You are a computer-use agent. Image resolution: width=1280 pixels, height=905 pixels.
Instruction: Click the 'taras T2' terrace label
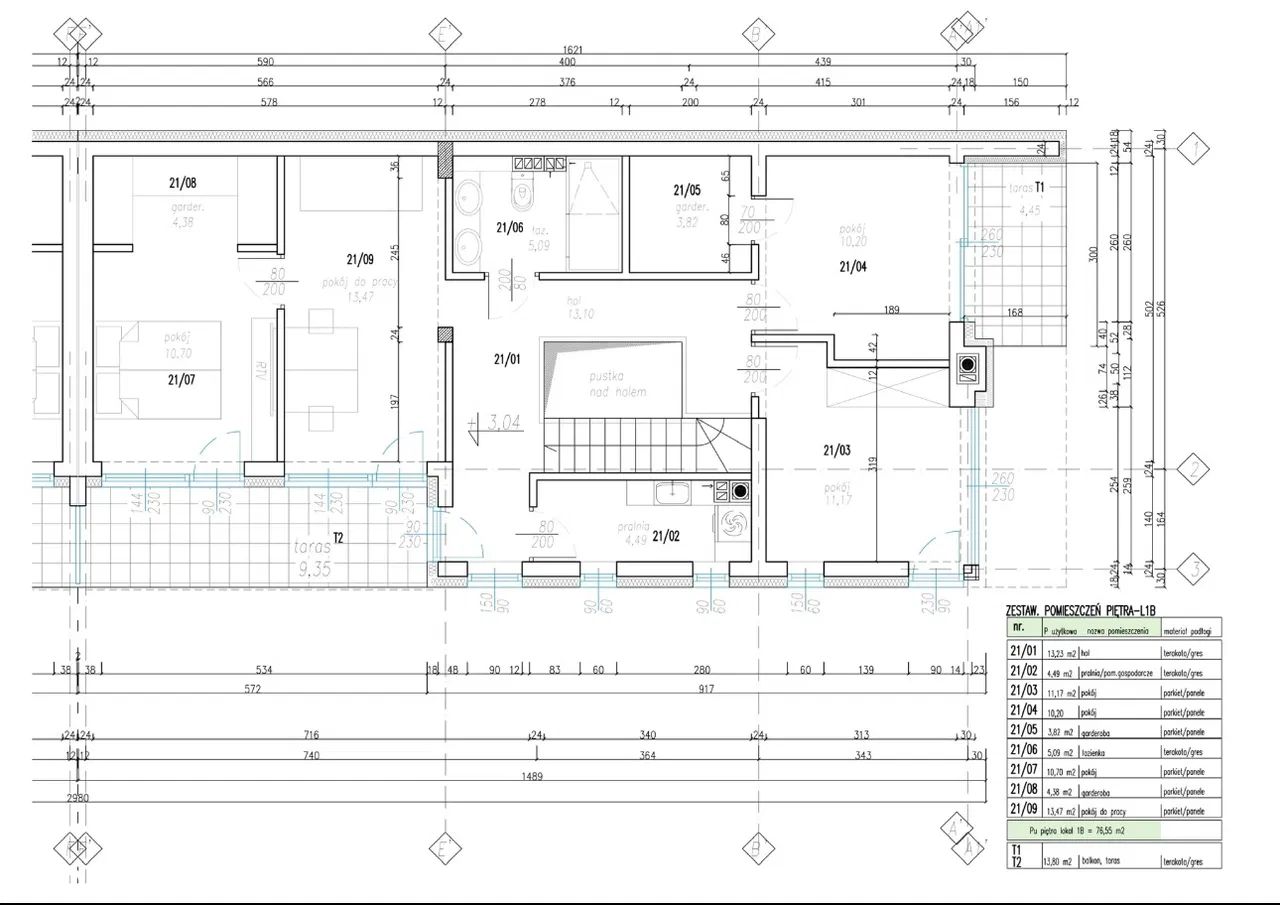318,546
